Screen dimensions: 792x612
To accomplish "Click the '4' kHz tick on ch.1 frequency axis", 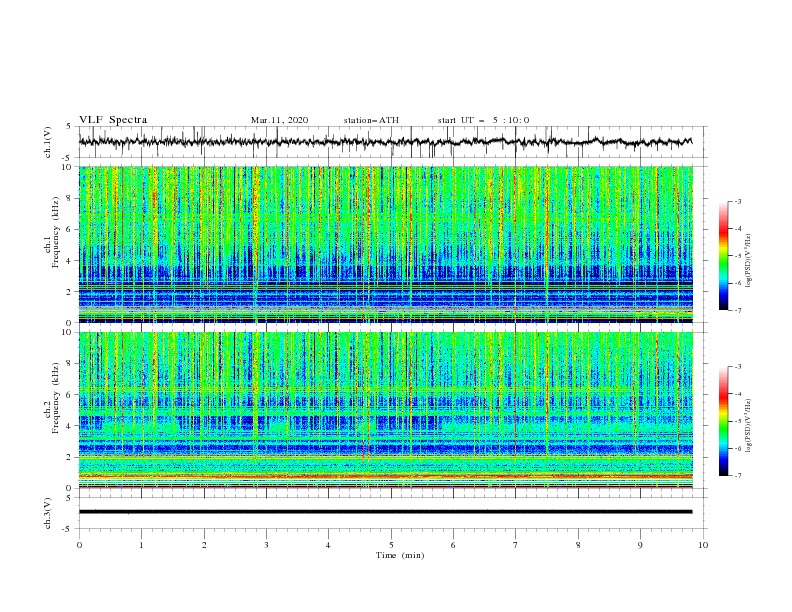I will (x=69, y=261).
